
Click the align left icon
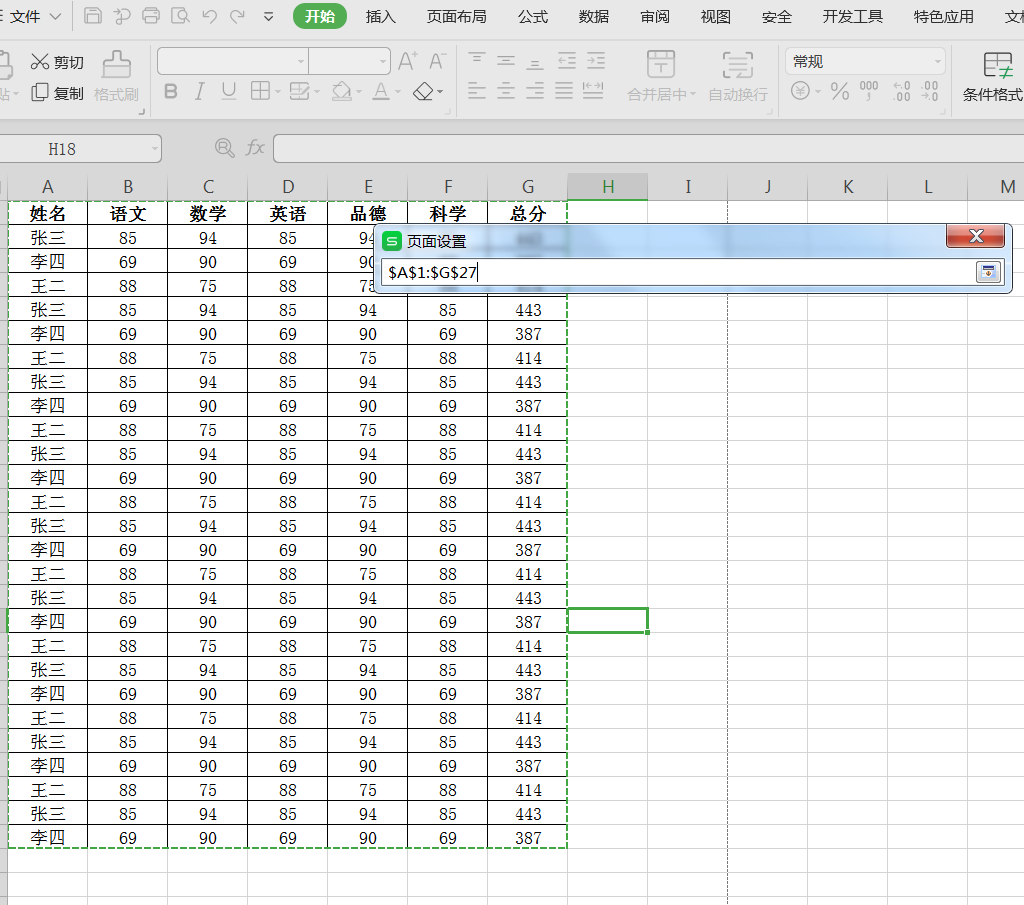click(x=477, y=91)
